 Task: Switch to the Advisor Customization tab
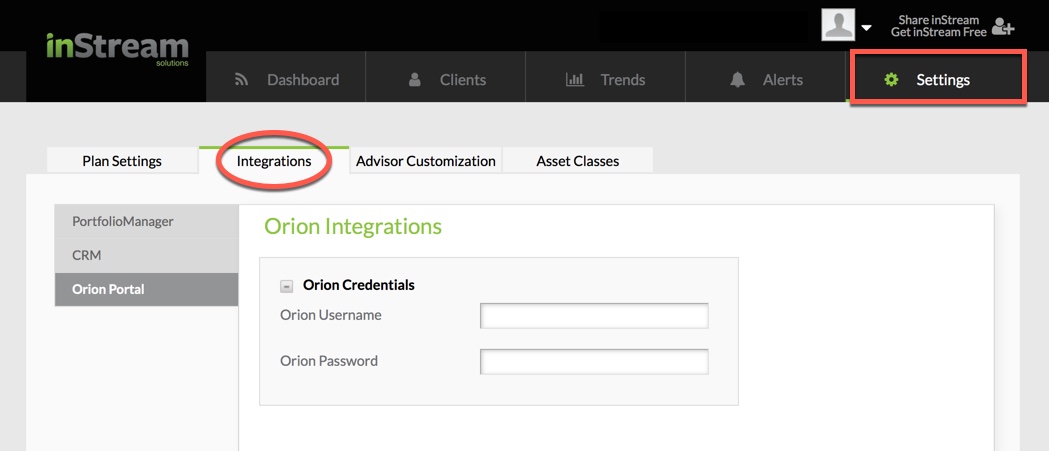(x=425, y=161)
